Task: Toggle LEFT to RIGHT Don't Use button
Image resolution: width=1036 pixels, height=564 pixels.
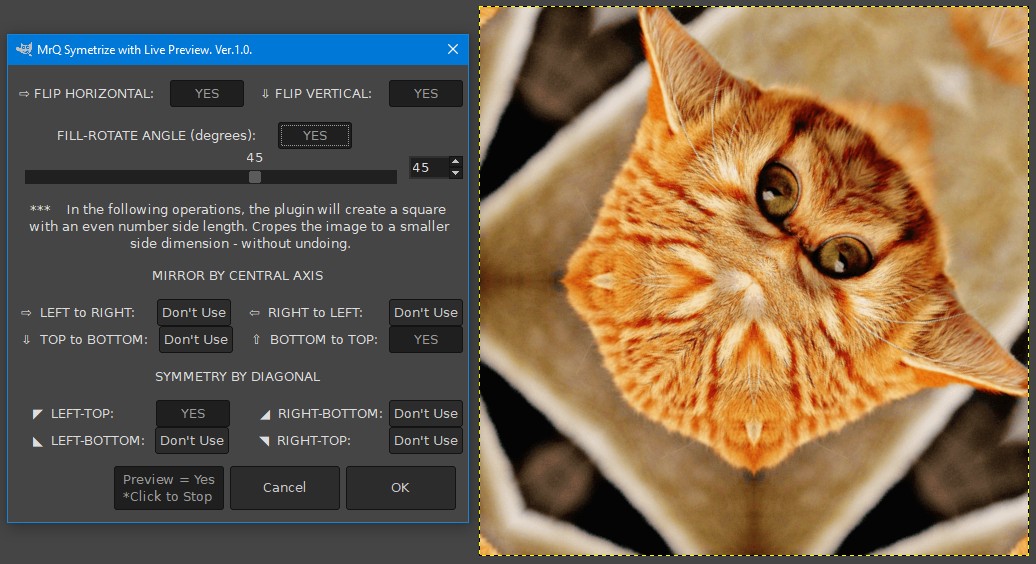Action: tap(194, 312)
